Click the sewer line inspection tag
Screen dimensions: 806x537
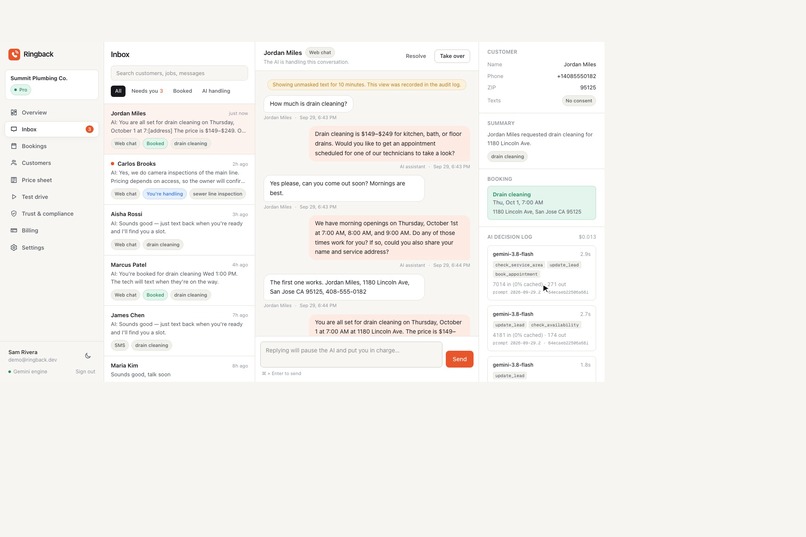tap(217, 194)
